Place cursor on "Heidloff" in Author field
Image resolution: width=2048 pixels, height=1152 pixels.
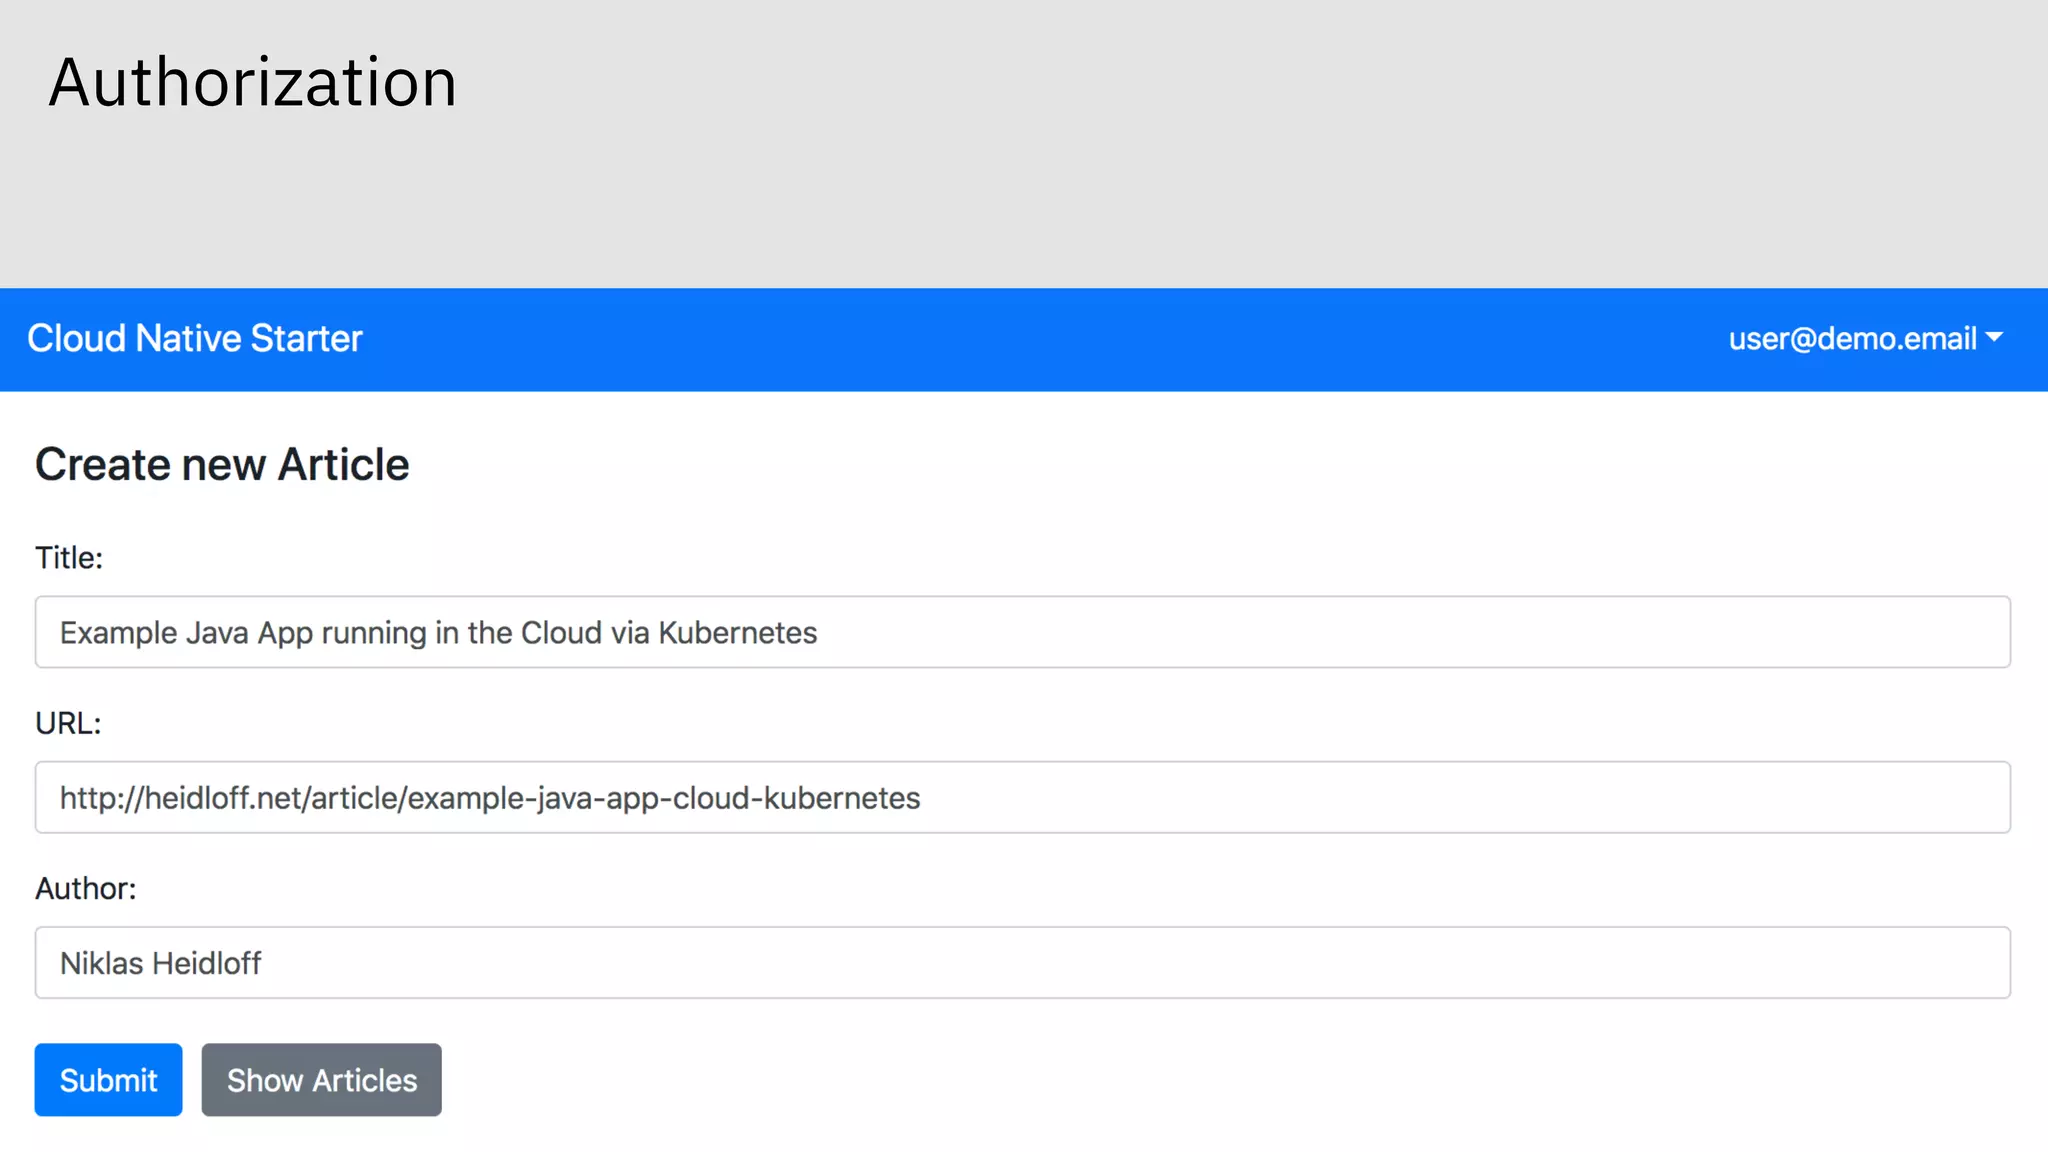tap(207, 963)
